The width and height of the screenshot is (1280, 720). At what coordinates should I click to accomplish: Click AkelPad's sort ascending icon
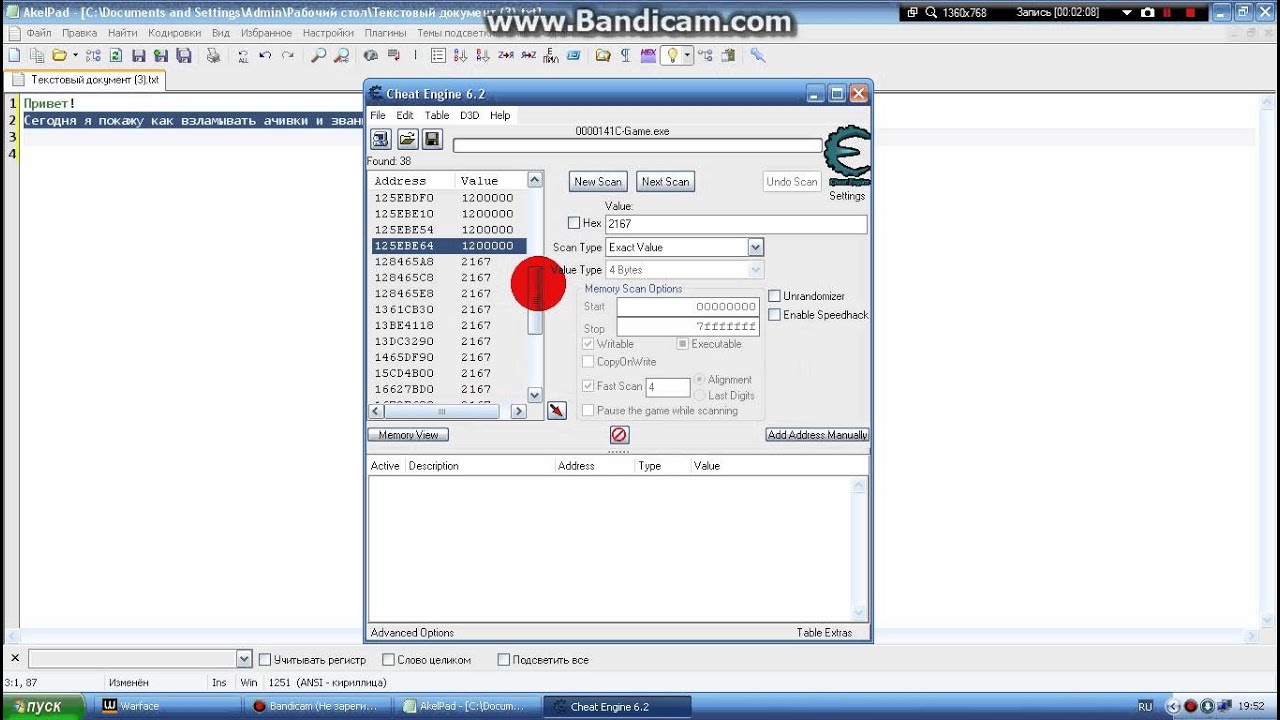460,55
